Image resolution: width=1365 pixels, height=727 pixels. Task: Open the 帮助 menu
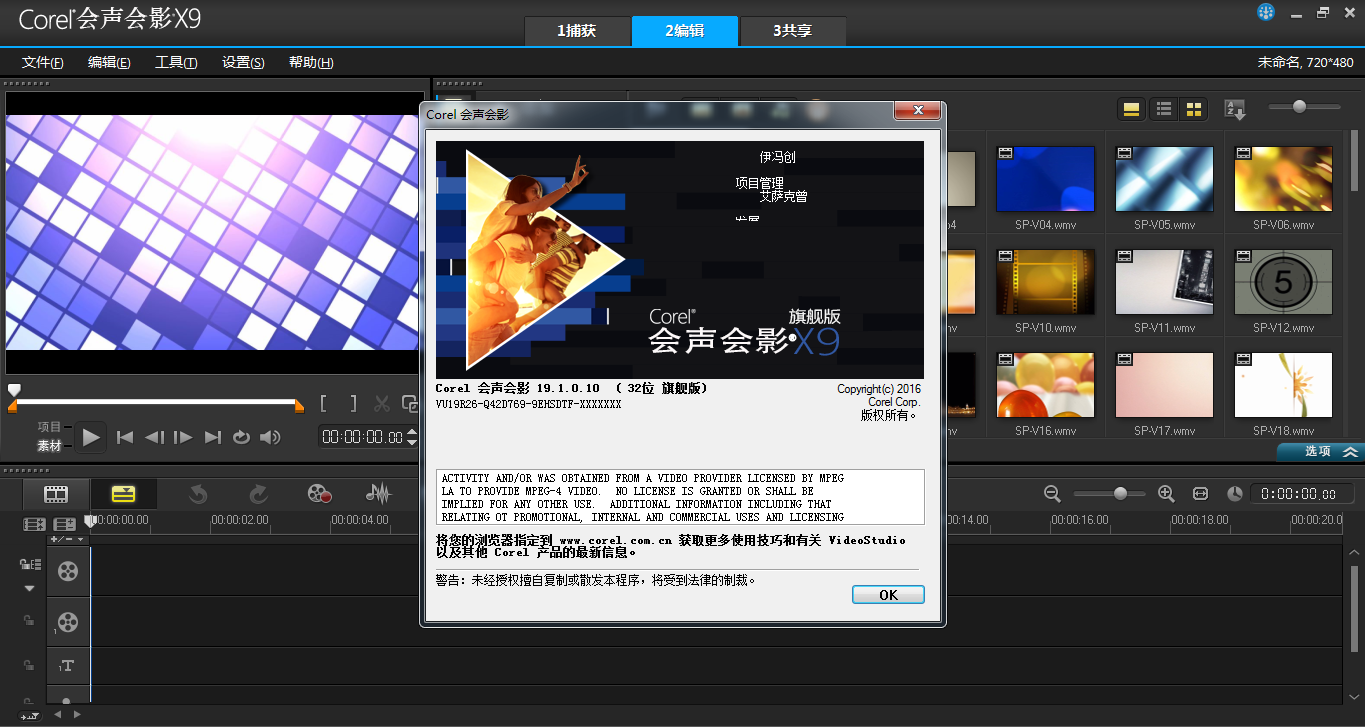point(311,62)
